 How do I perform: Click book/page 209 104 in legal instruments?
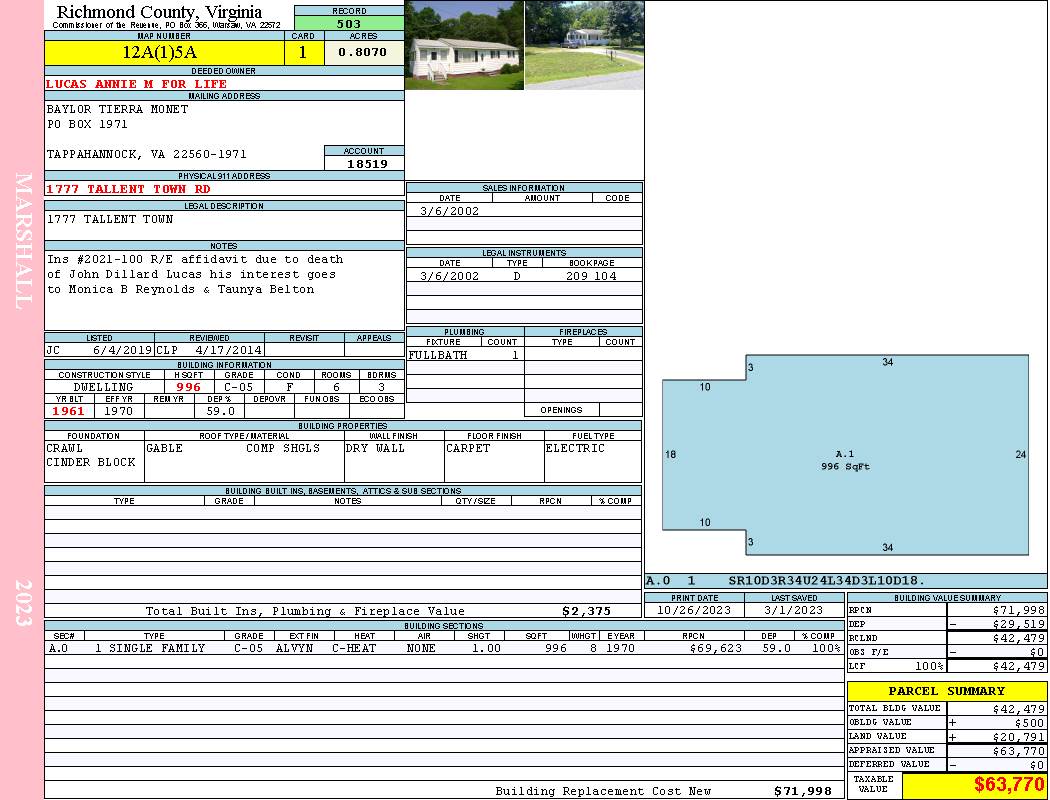point(591,276)
